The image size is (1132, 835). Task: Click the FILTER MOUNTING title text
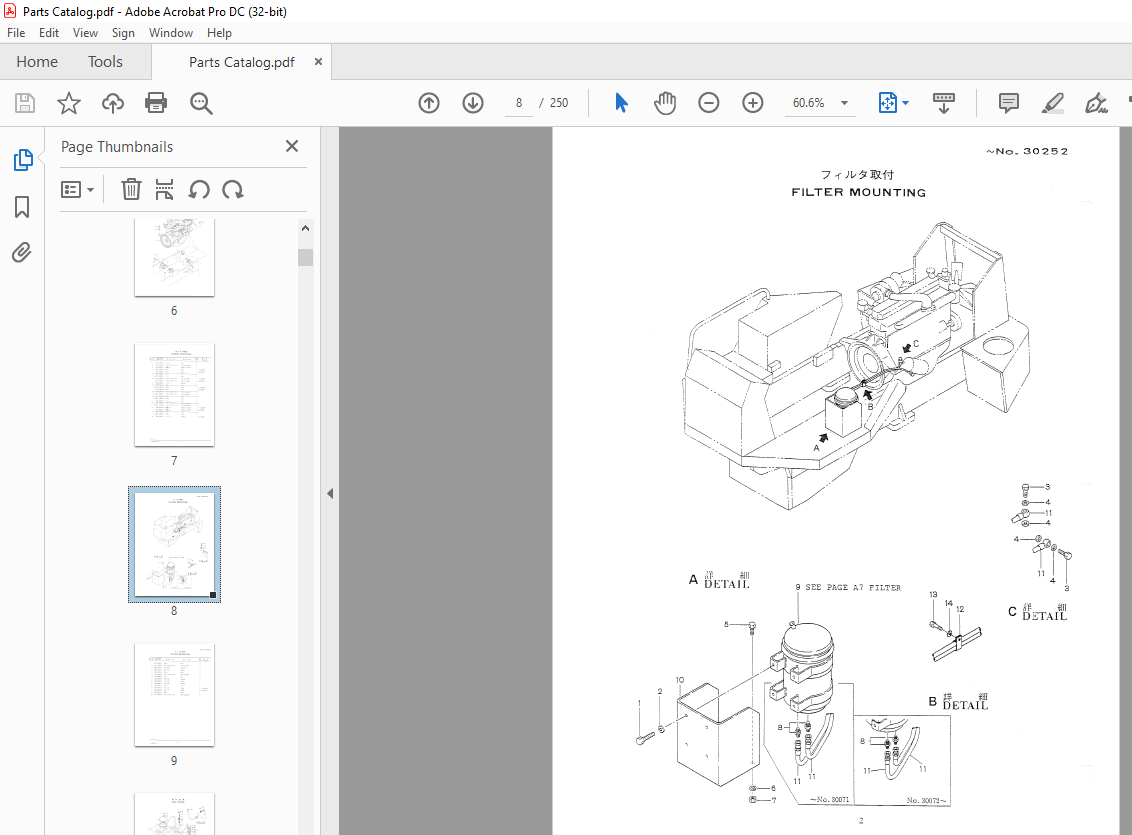point(858,193)
